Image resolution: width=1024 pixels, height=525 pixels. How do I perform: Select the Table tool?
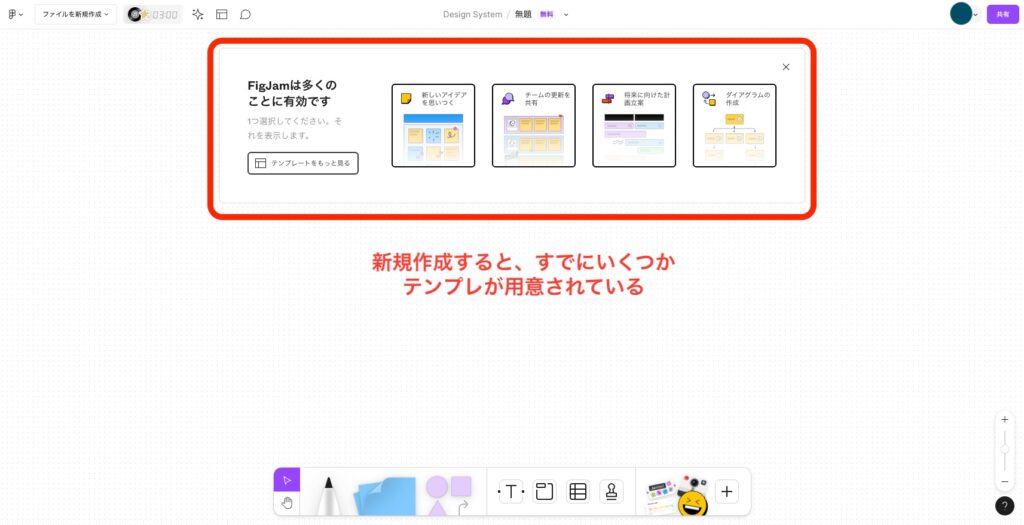point(578,492)
